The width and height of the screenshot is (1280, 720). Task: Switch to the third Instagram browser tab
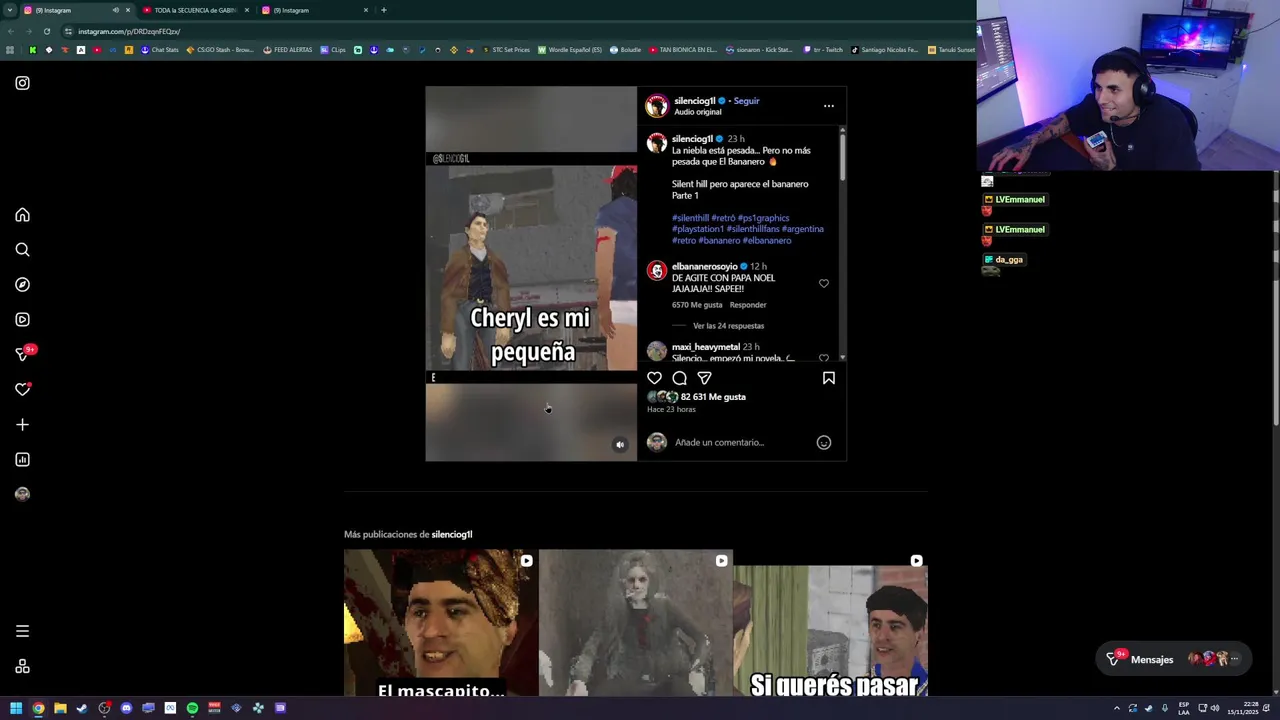tap(315, 10)
